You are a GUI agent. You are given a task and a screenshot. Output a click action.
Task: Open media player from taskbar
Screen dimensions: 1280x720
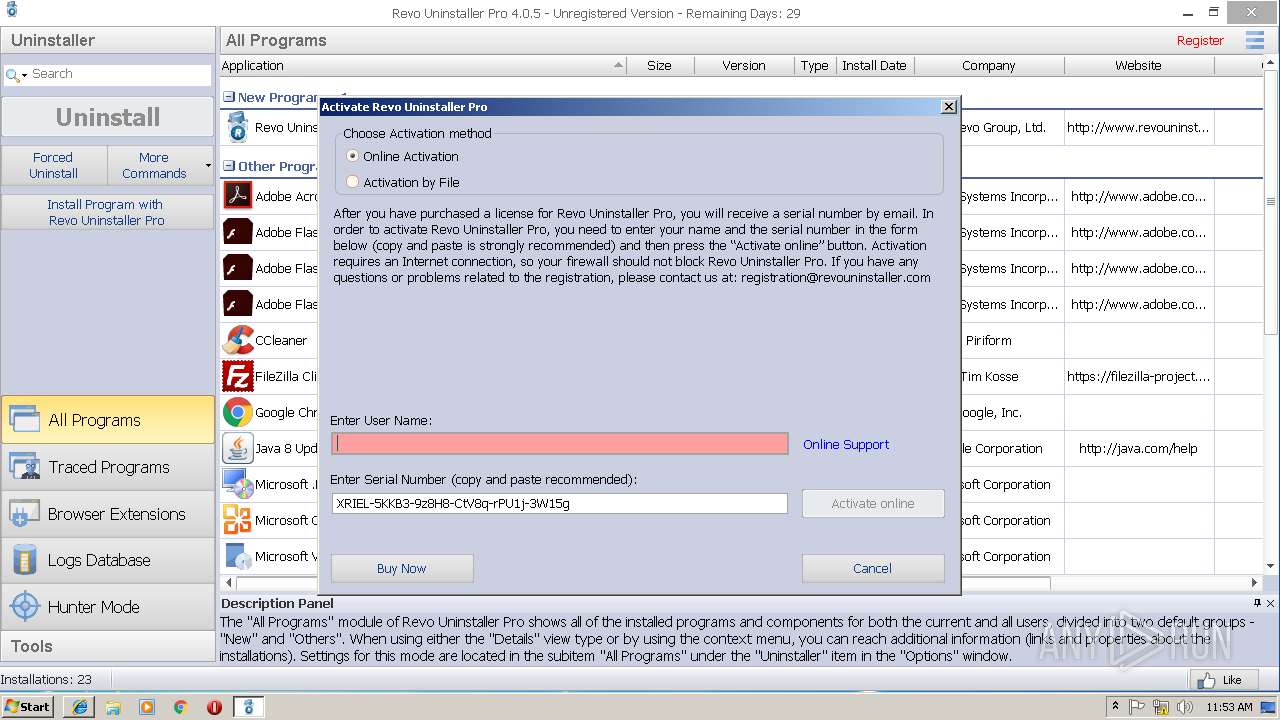pyautogui.click(x=147, y=707)
